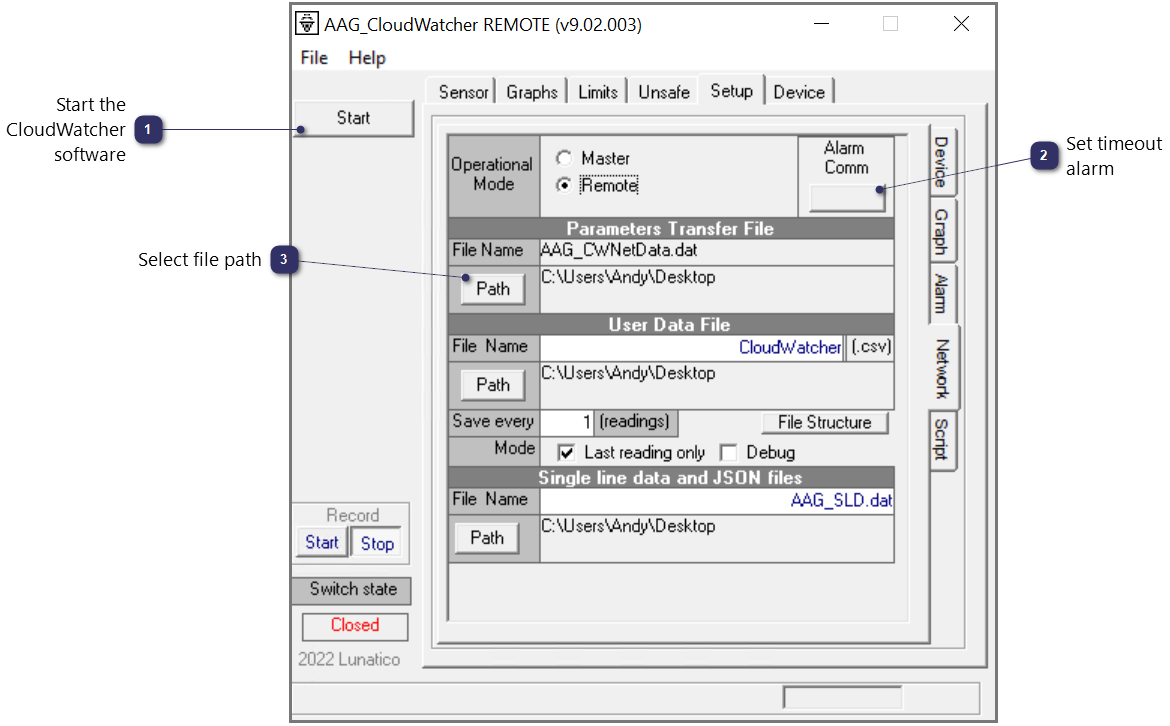Click the main Start button
The width and height of the screenshot is (1170, 726).
point(353,118)
